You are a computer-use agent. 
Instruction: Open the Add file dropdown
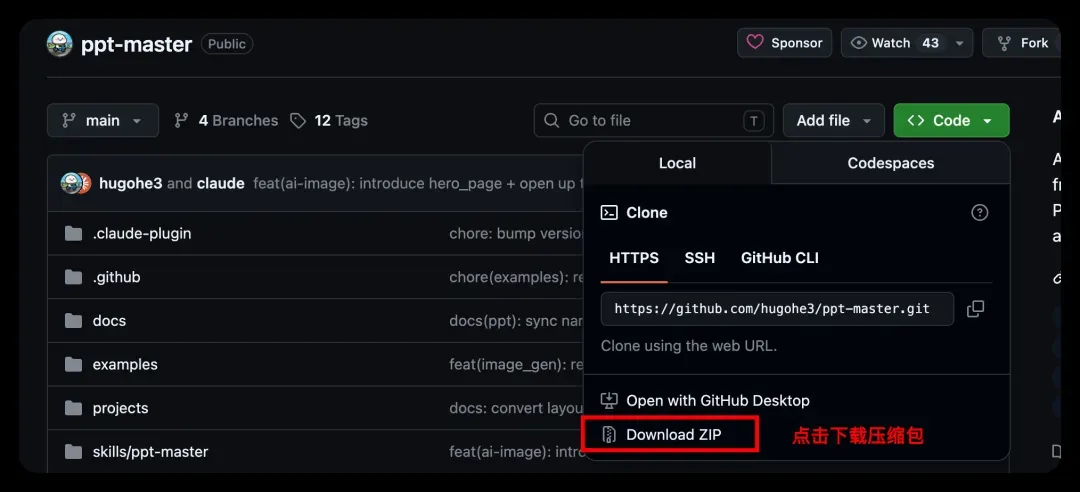click(x=833, y=121)
